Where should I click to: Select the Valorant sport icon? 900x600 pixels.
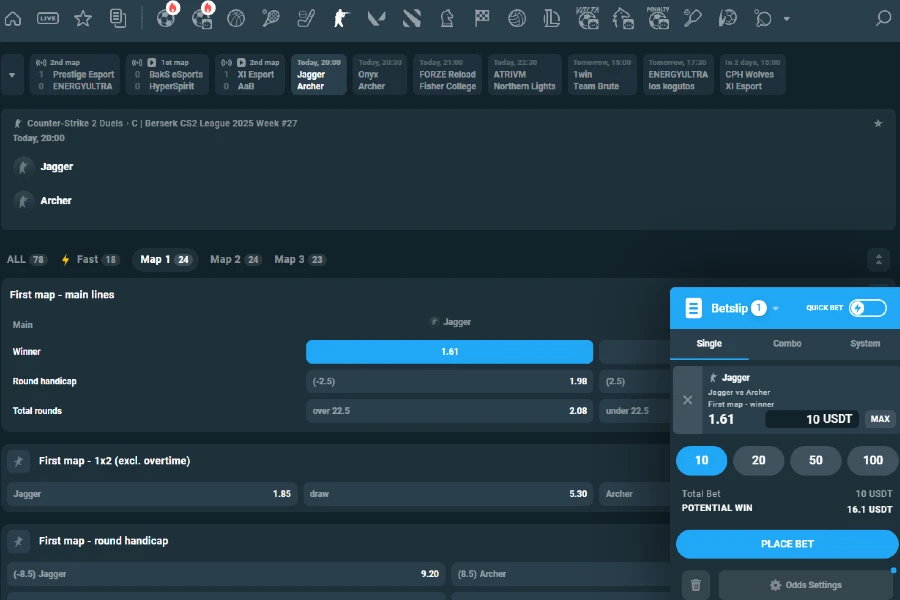376,18
